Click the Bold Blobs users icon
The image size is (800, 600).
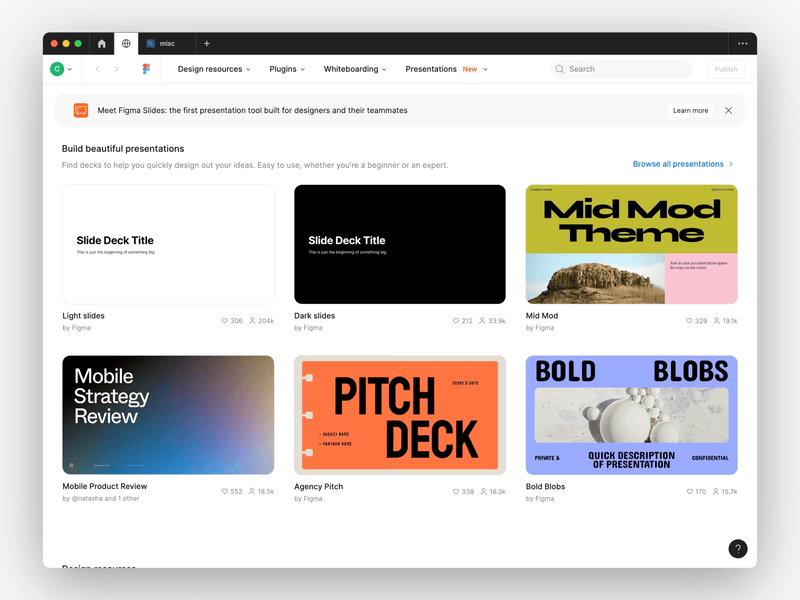click(x=716, y=491)
